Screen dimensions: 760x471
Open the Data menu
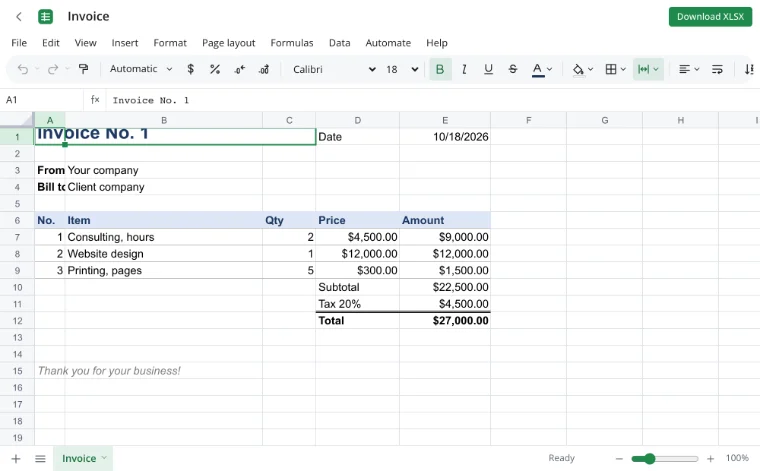point(339,43)
